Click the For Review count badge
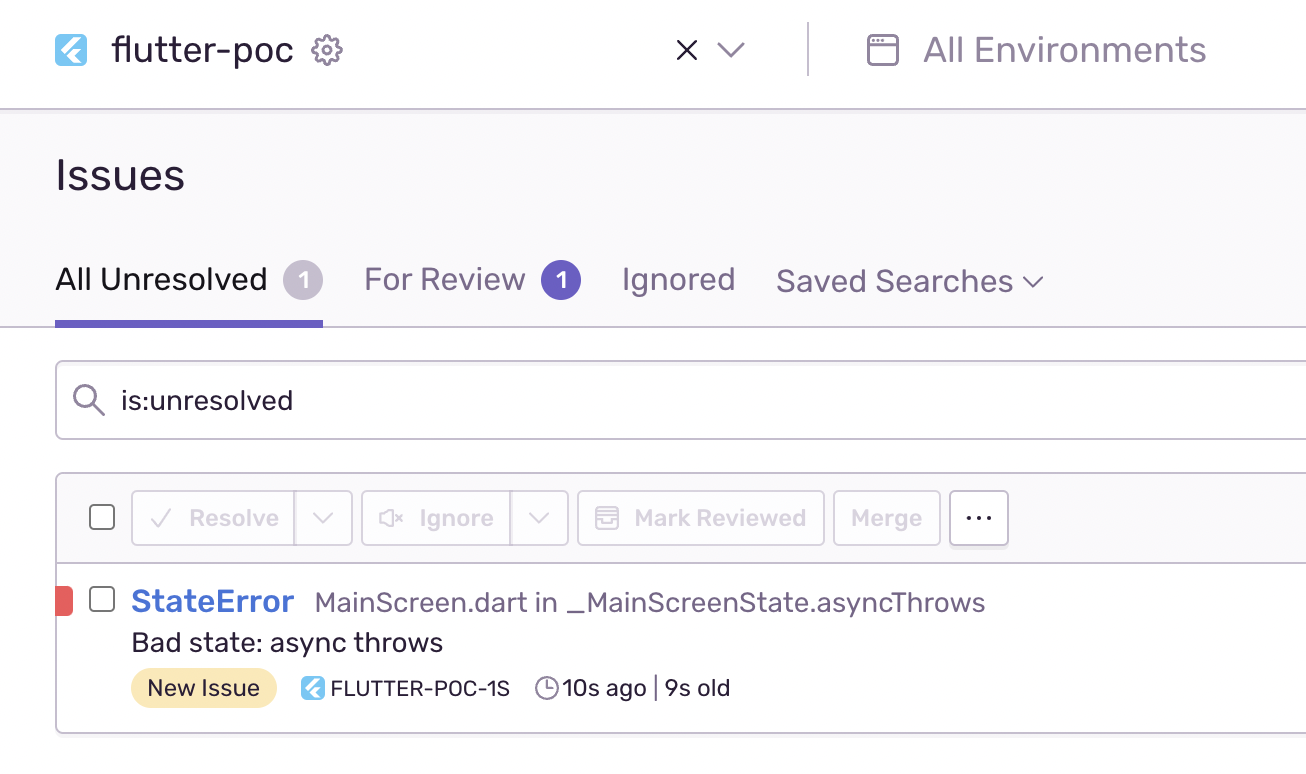The image size is (1306, 774). pyautogui.click(x=561, y=281)
